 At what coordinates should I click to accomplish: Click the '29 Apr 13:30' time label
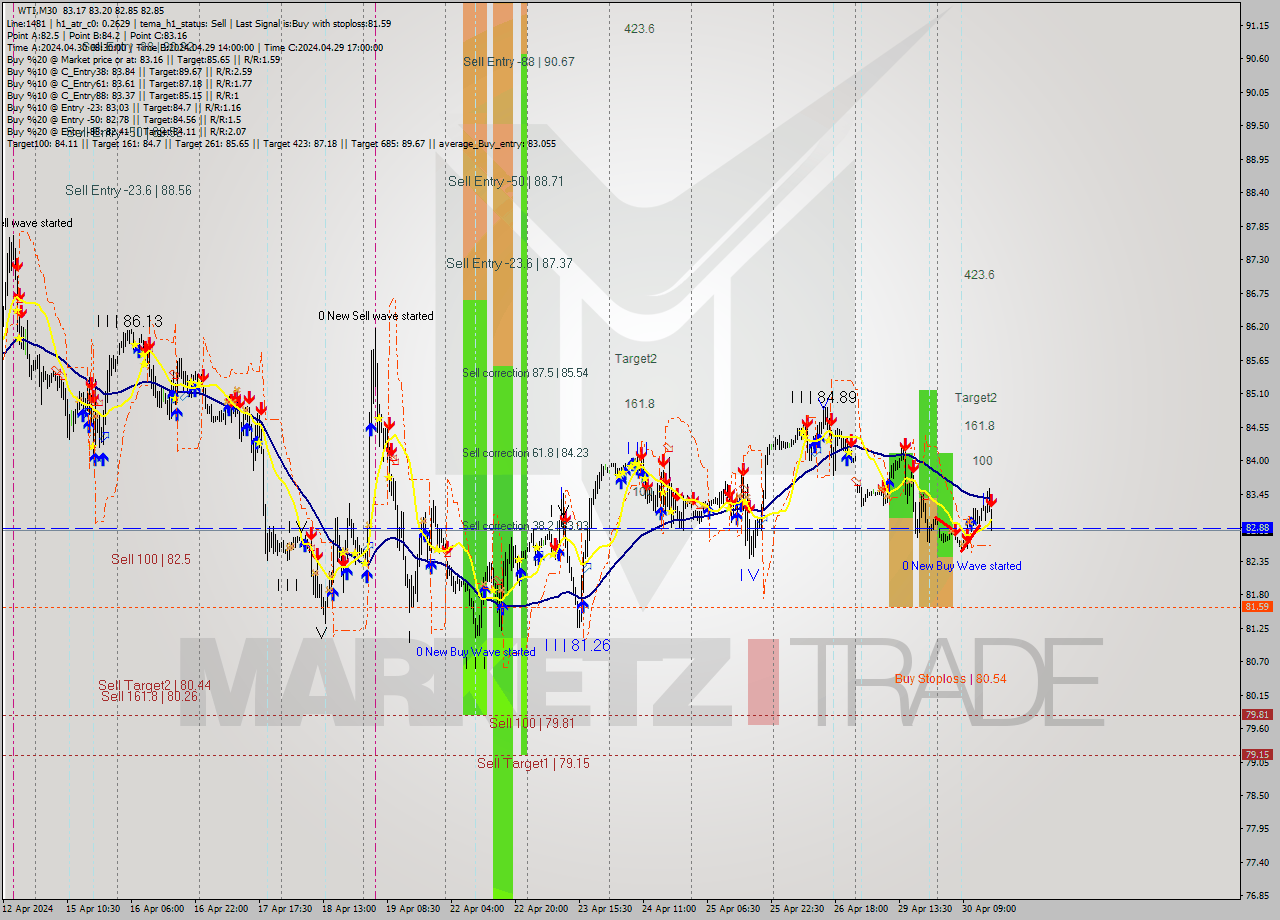point(924,909)
